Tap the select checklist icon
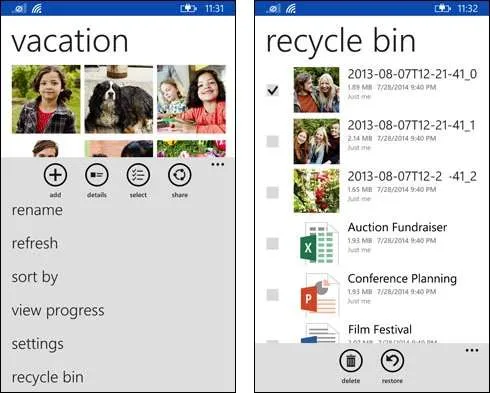 pos(138,175)
